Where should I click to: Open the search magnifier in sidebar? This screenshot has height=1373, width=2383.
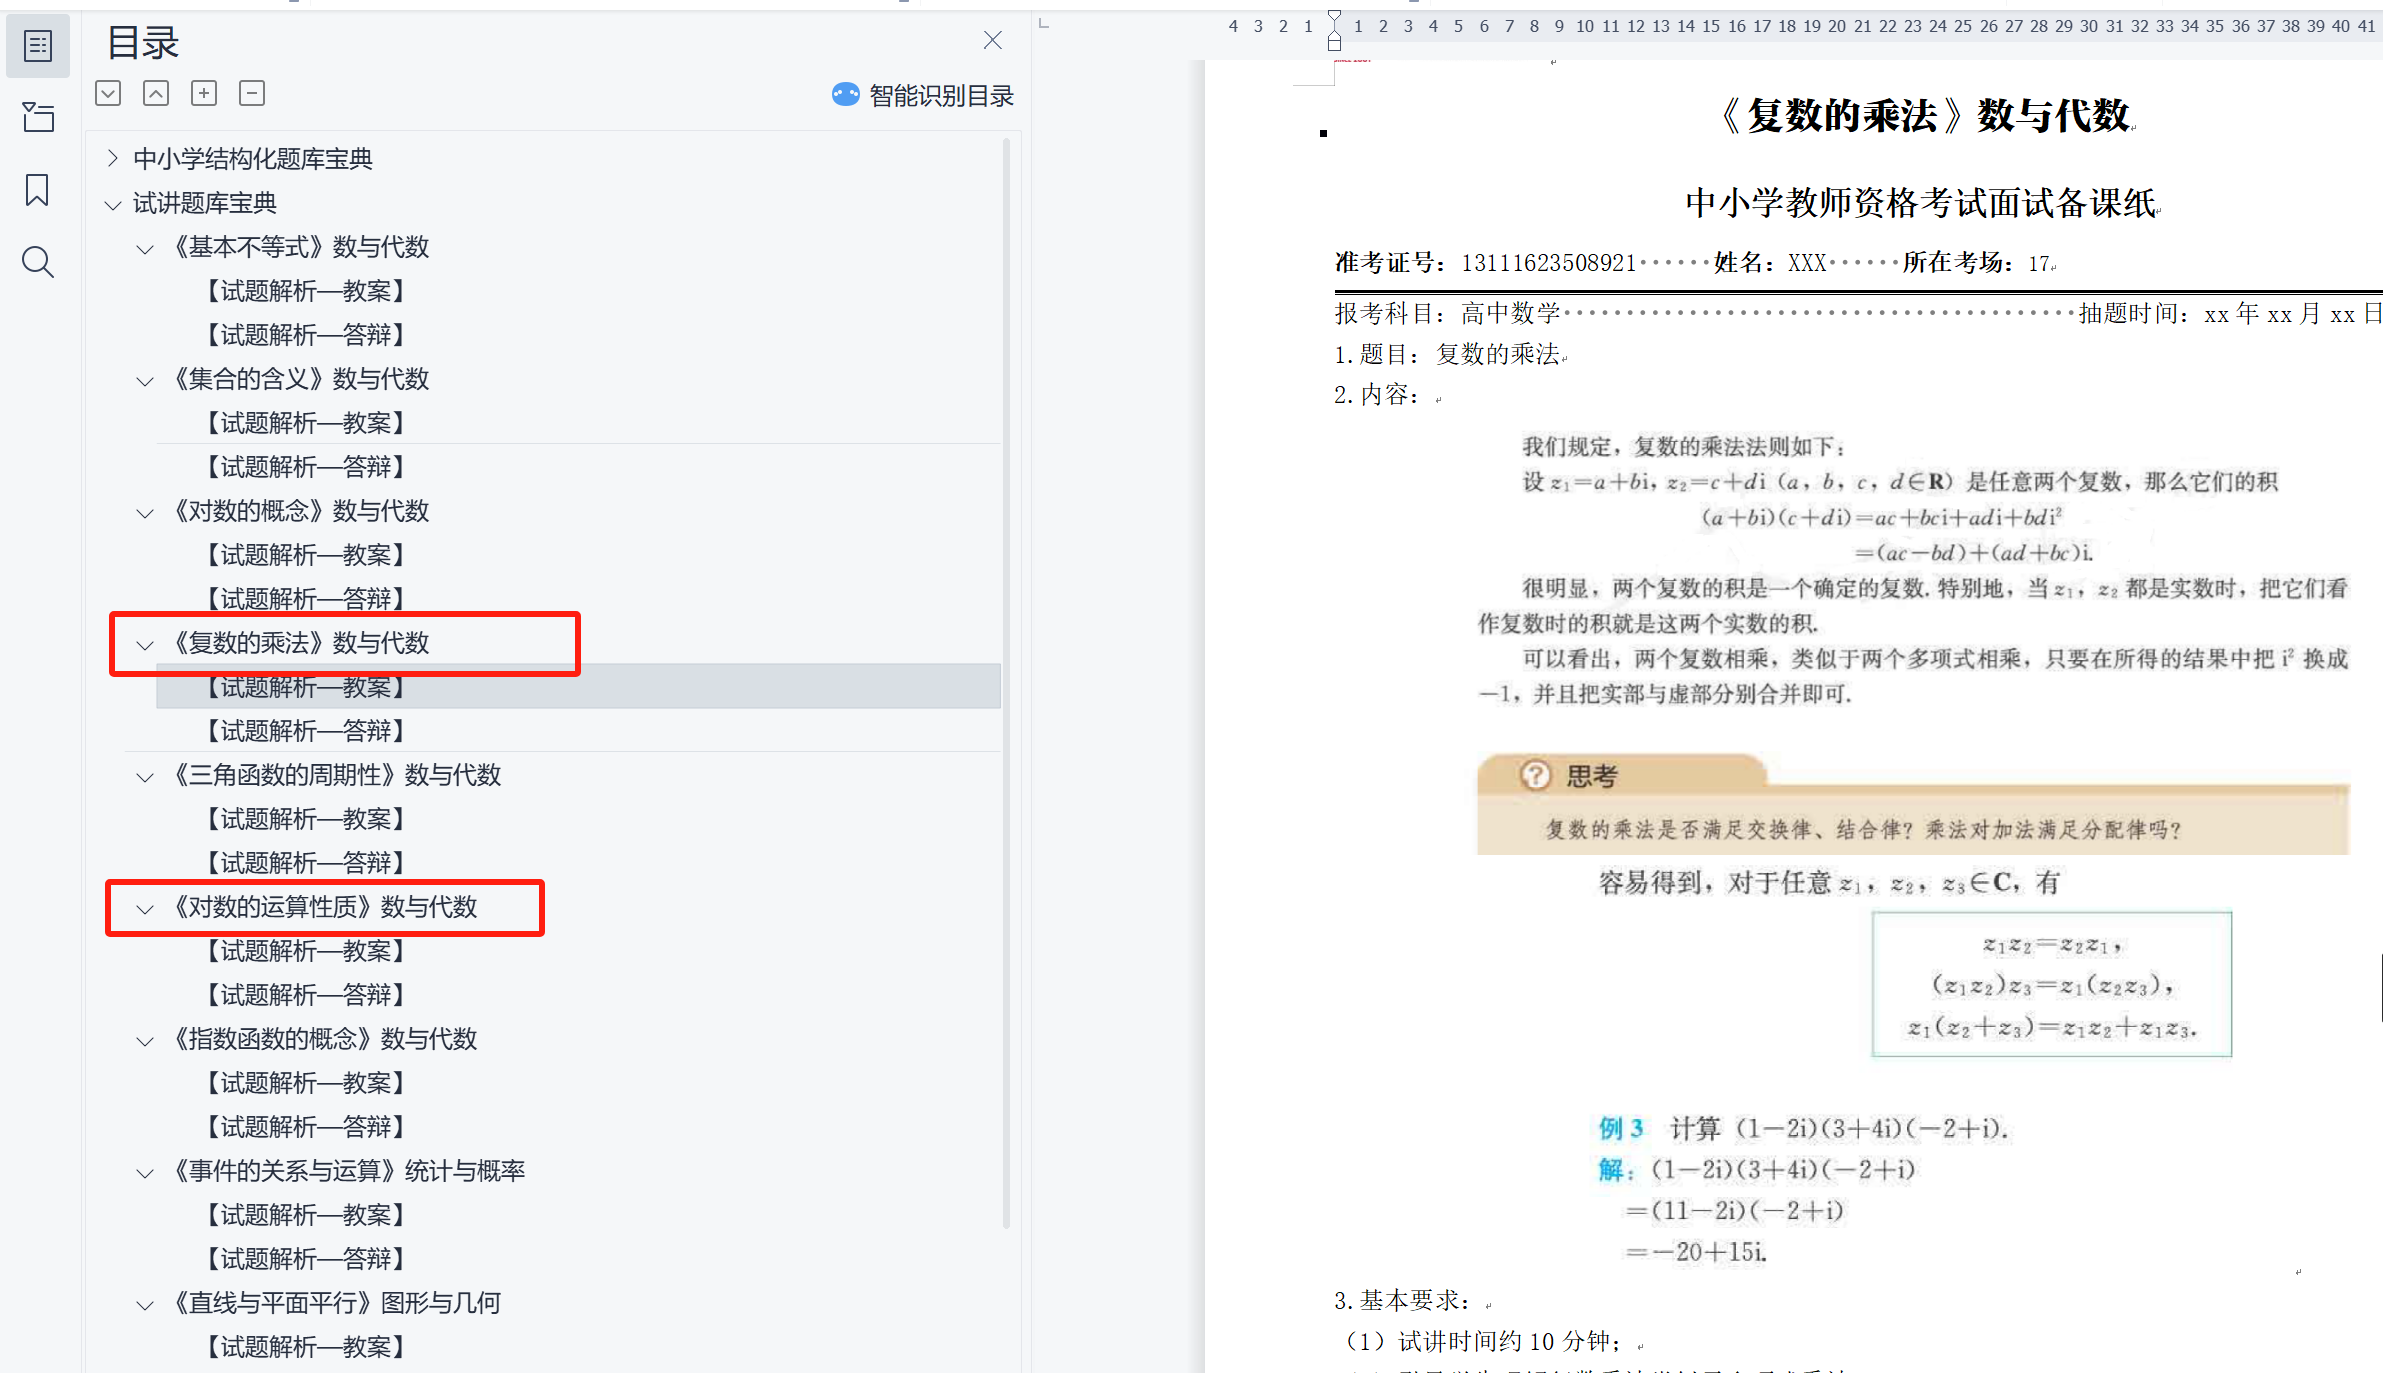point(38,262)
